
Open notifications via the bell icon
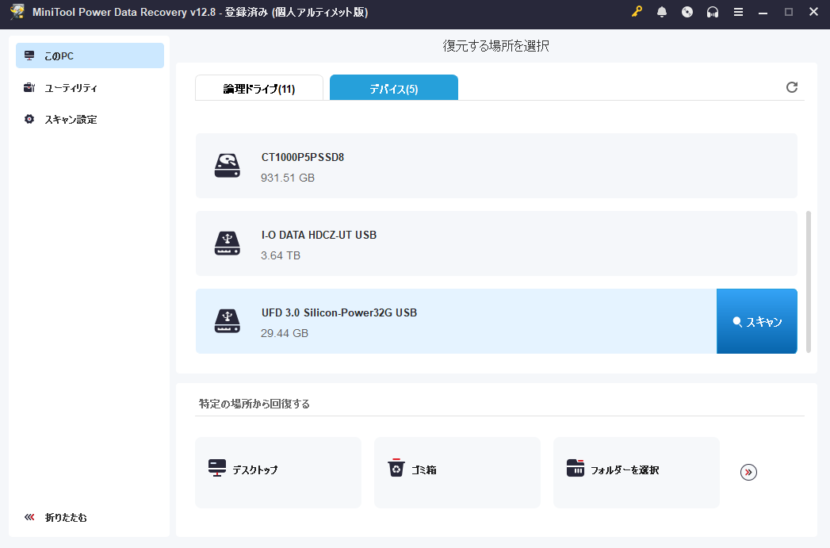[662, 12]
